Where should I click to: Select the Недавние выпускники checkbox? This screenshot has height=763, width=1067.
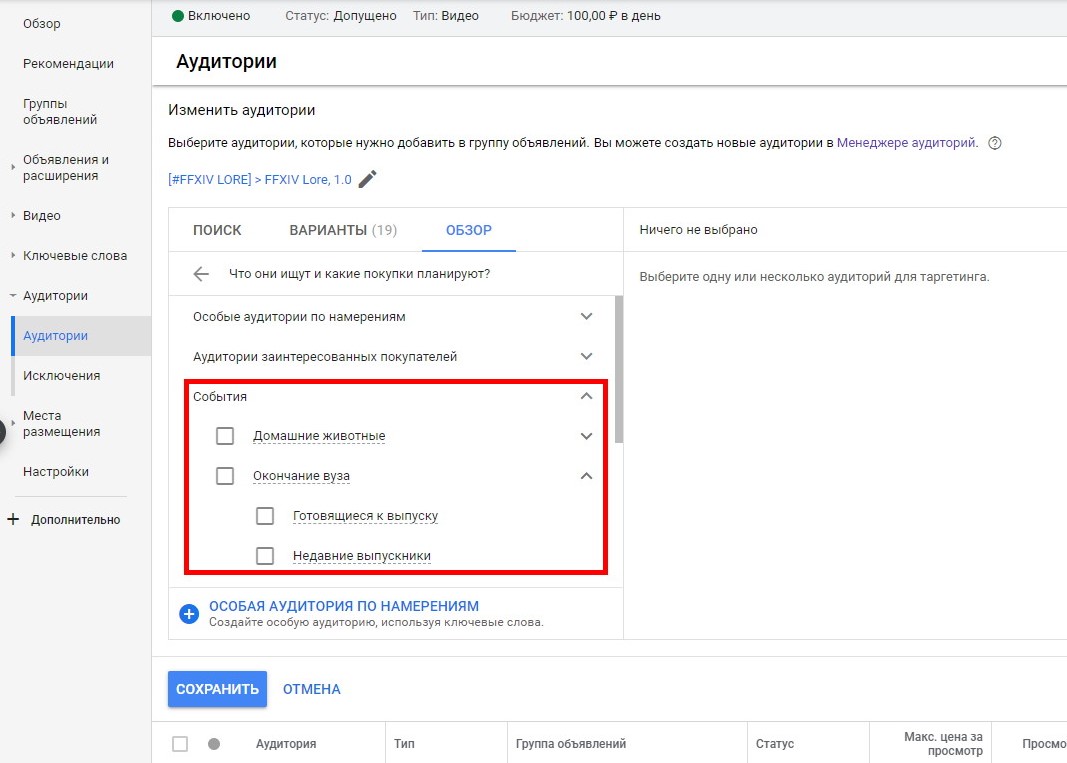tap(265, 556)
